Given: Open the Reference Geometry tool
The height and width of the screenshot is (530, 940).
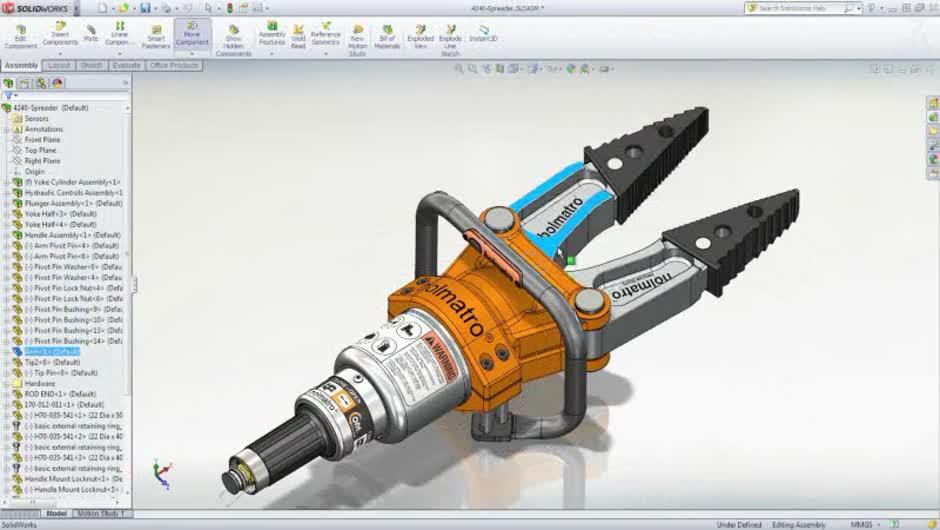Looking at the screenshot, I should (325, 34).
